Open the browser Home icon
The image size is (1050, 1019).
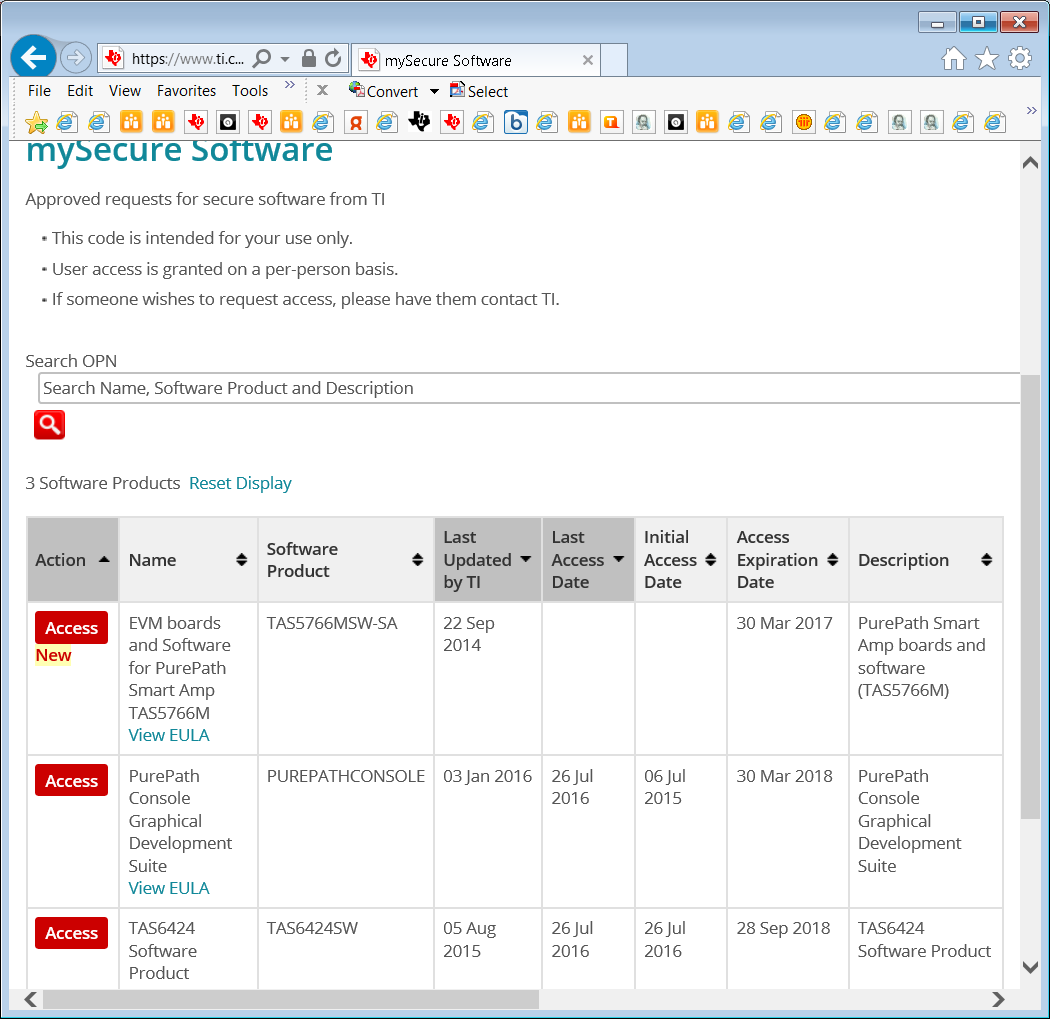coord(954,59)
